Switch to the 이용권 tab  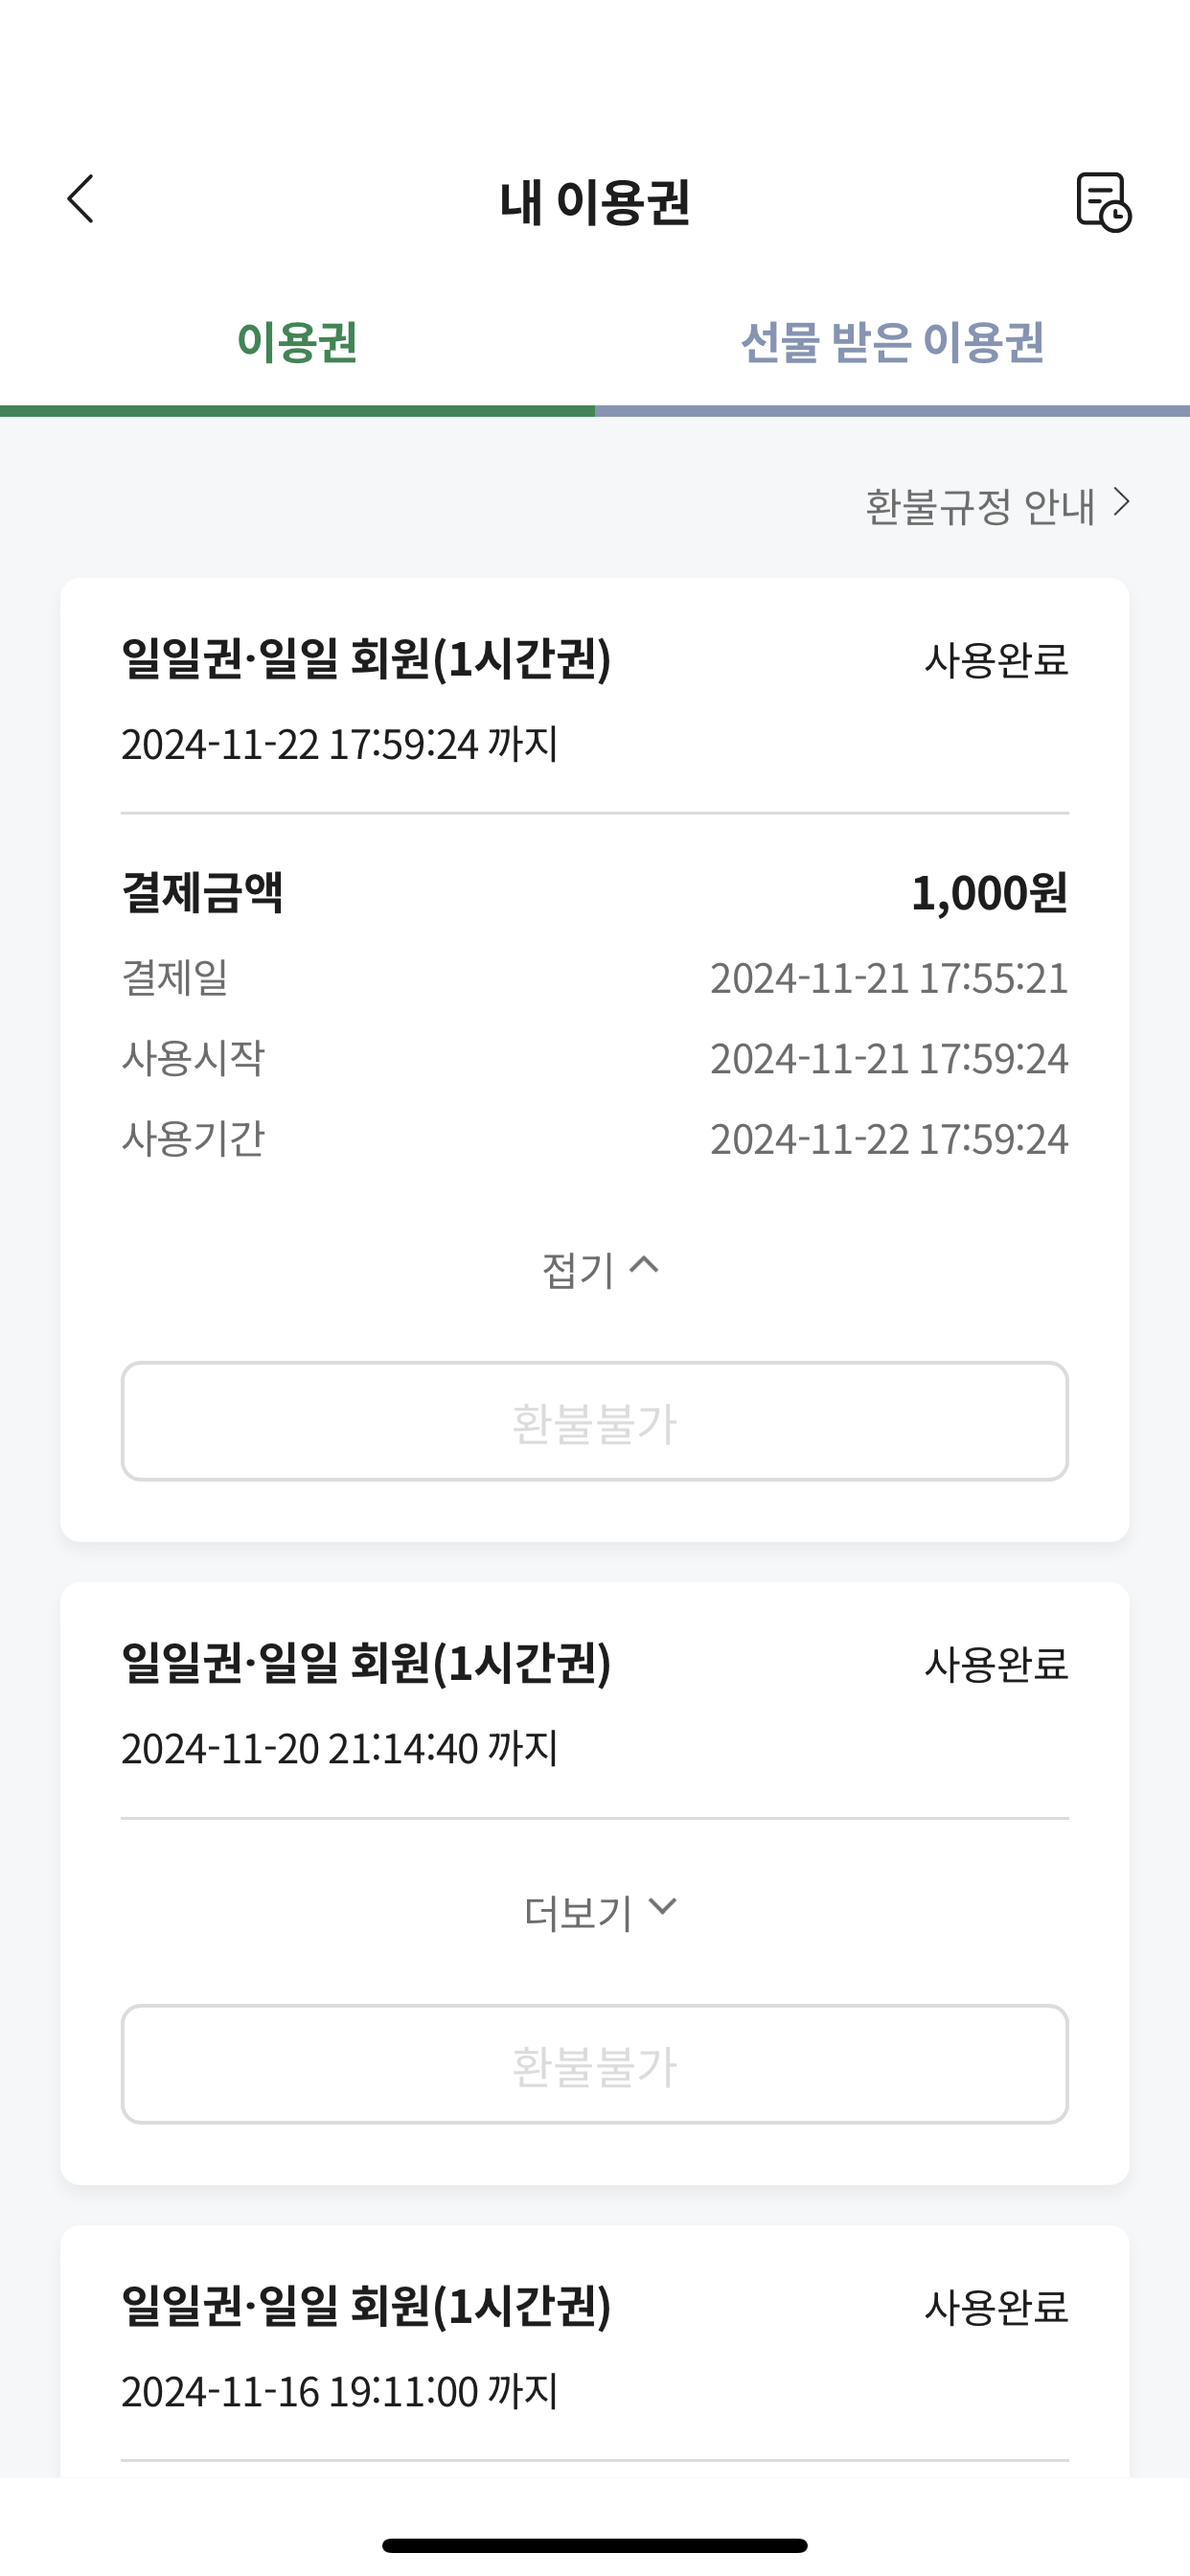pos(297,342)
